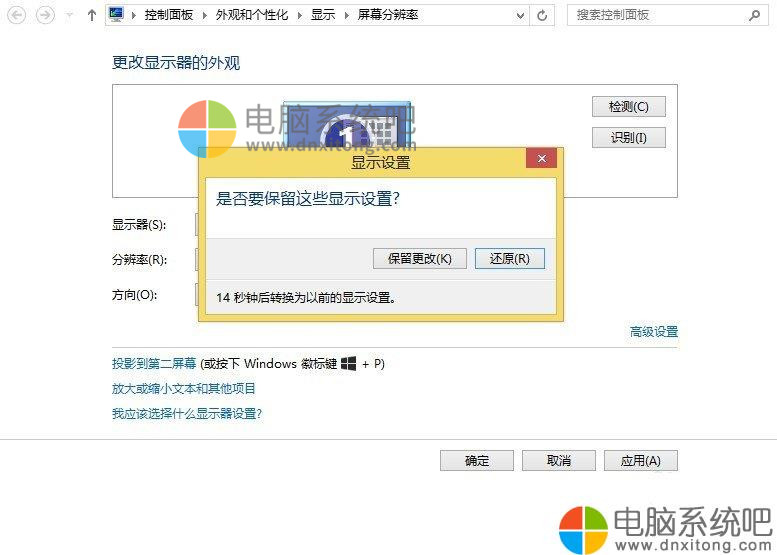
Task: Open the 高级设置 link
Action: coord(653,332)
